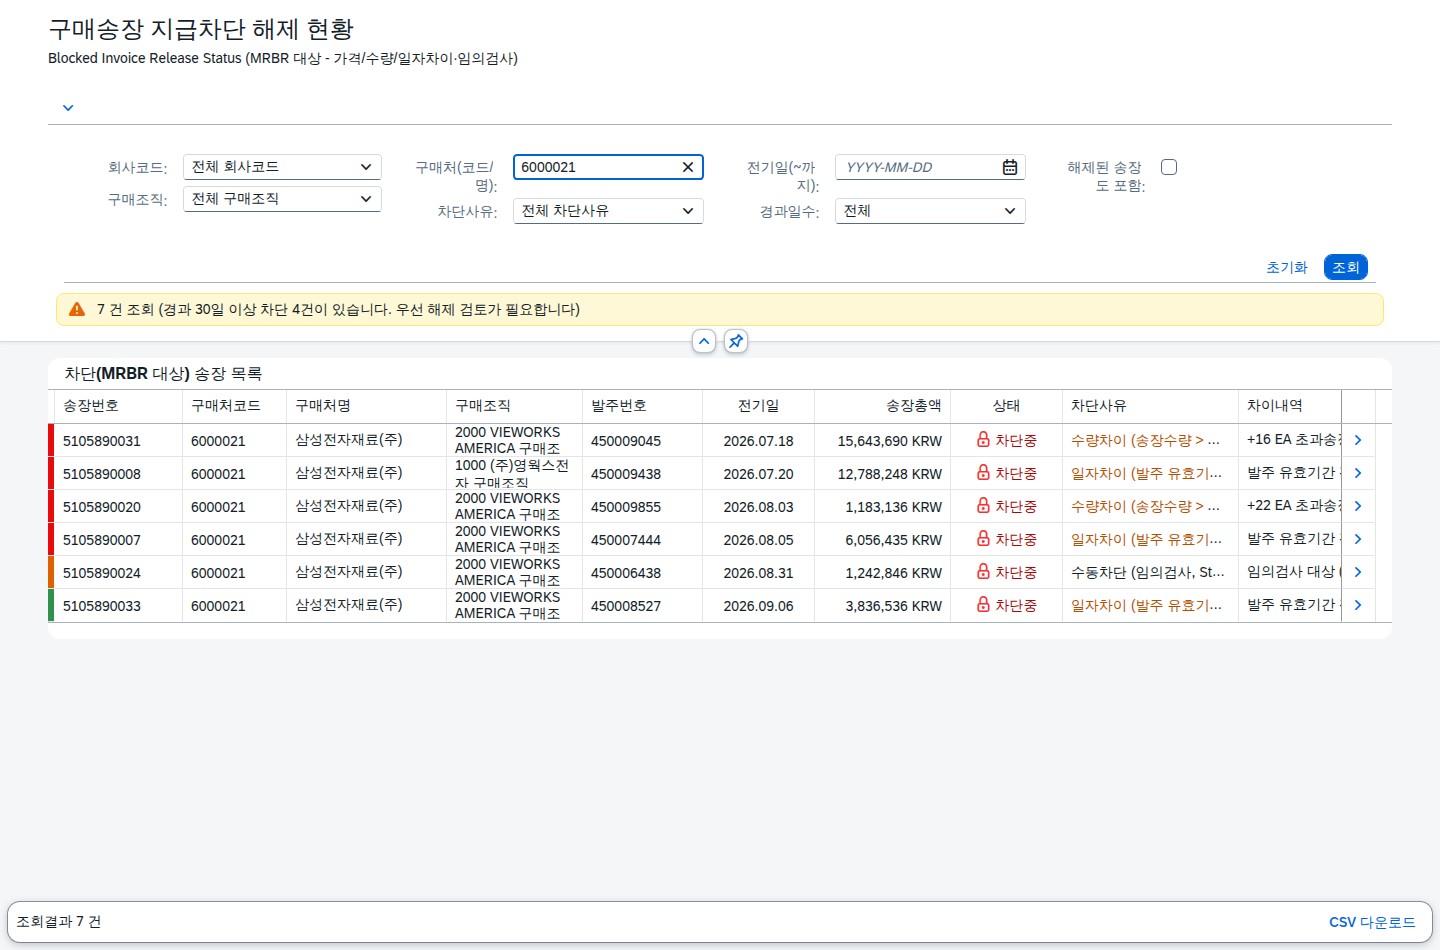Click the lock icon on row 5105890020
Viewport: 1440px width, 950px height.
tap(983, 506)
